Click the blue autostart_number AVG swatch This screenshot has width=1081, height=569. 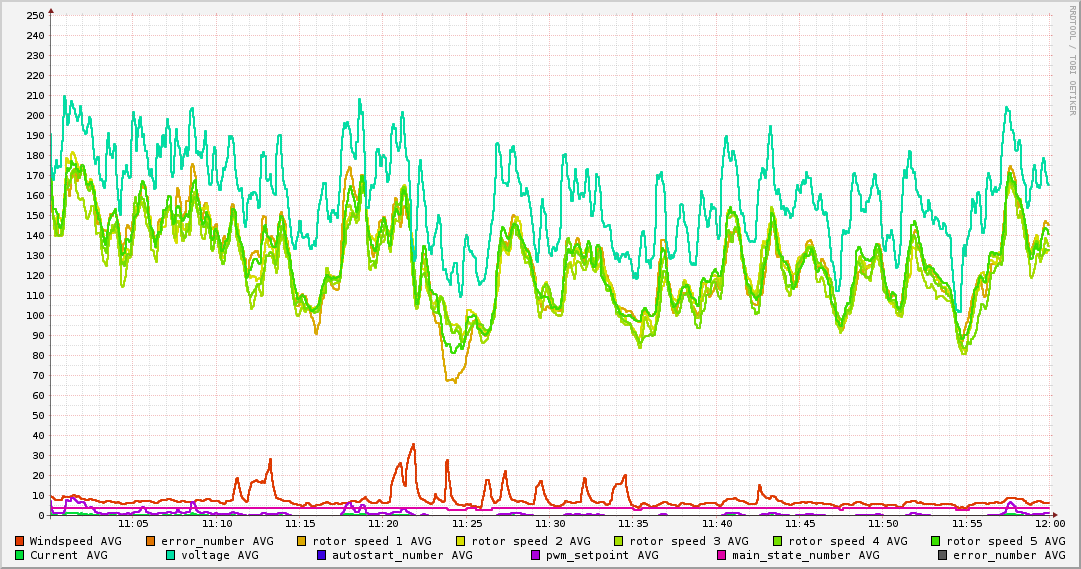tap(321, 555)
